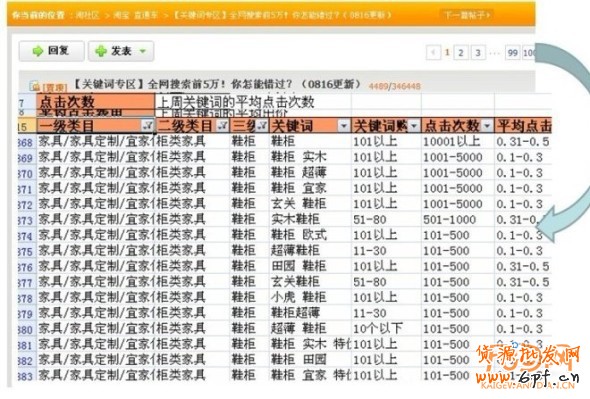The image size is (590, 399).
Task: Click the 三级 鞋柜 cell in row 370
Action: [249, 173]
